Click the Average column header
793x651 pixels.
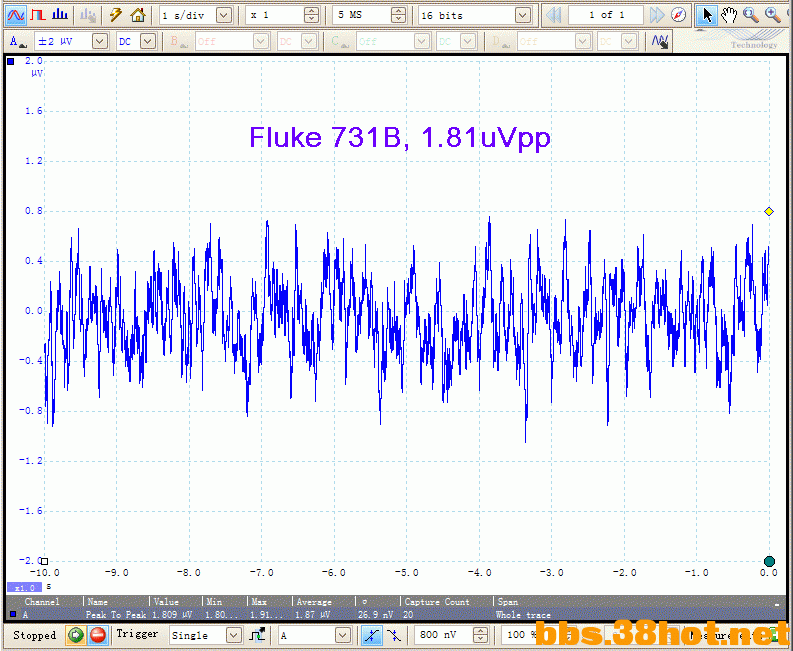[314, 602]
